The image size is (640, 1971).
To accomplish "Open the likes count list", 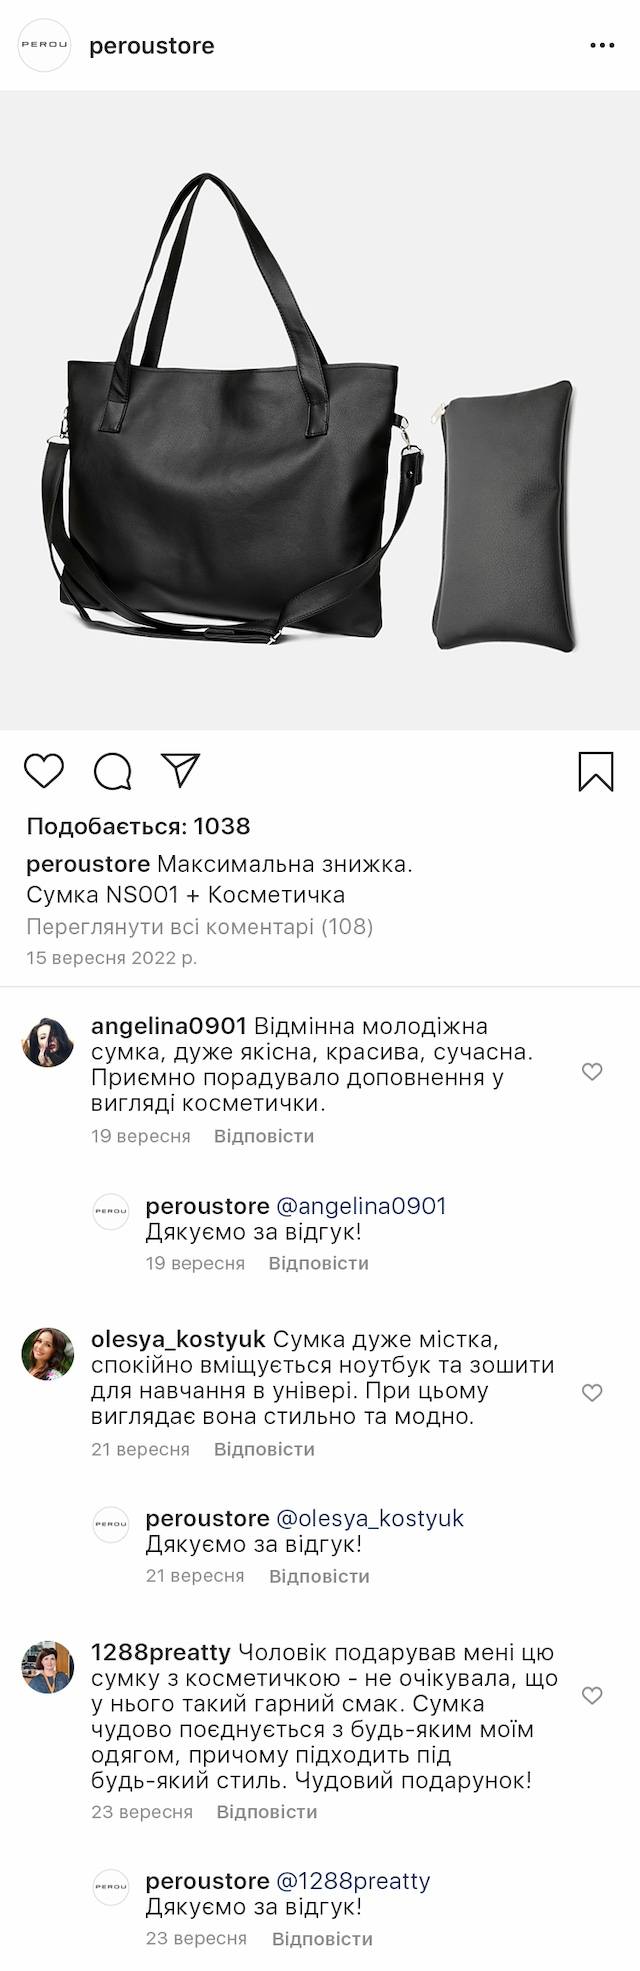I will tap(138, 826).
